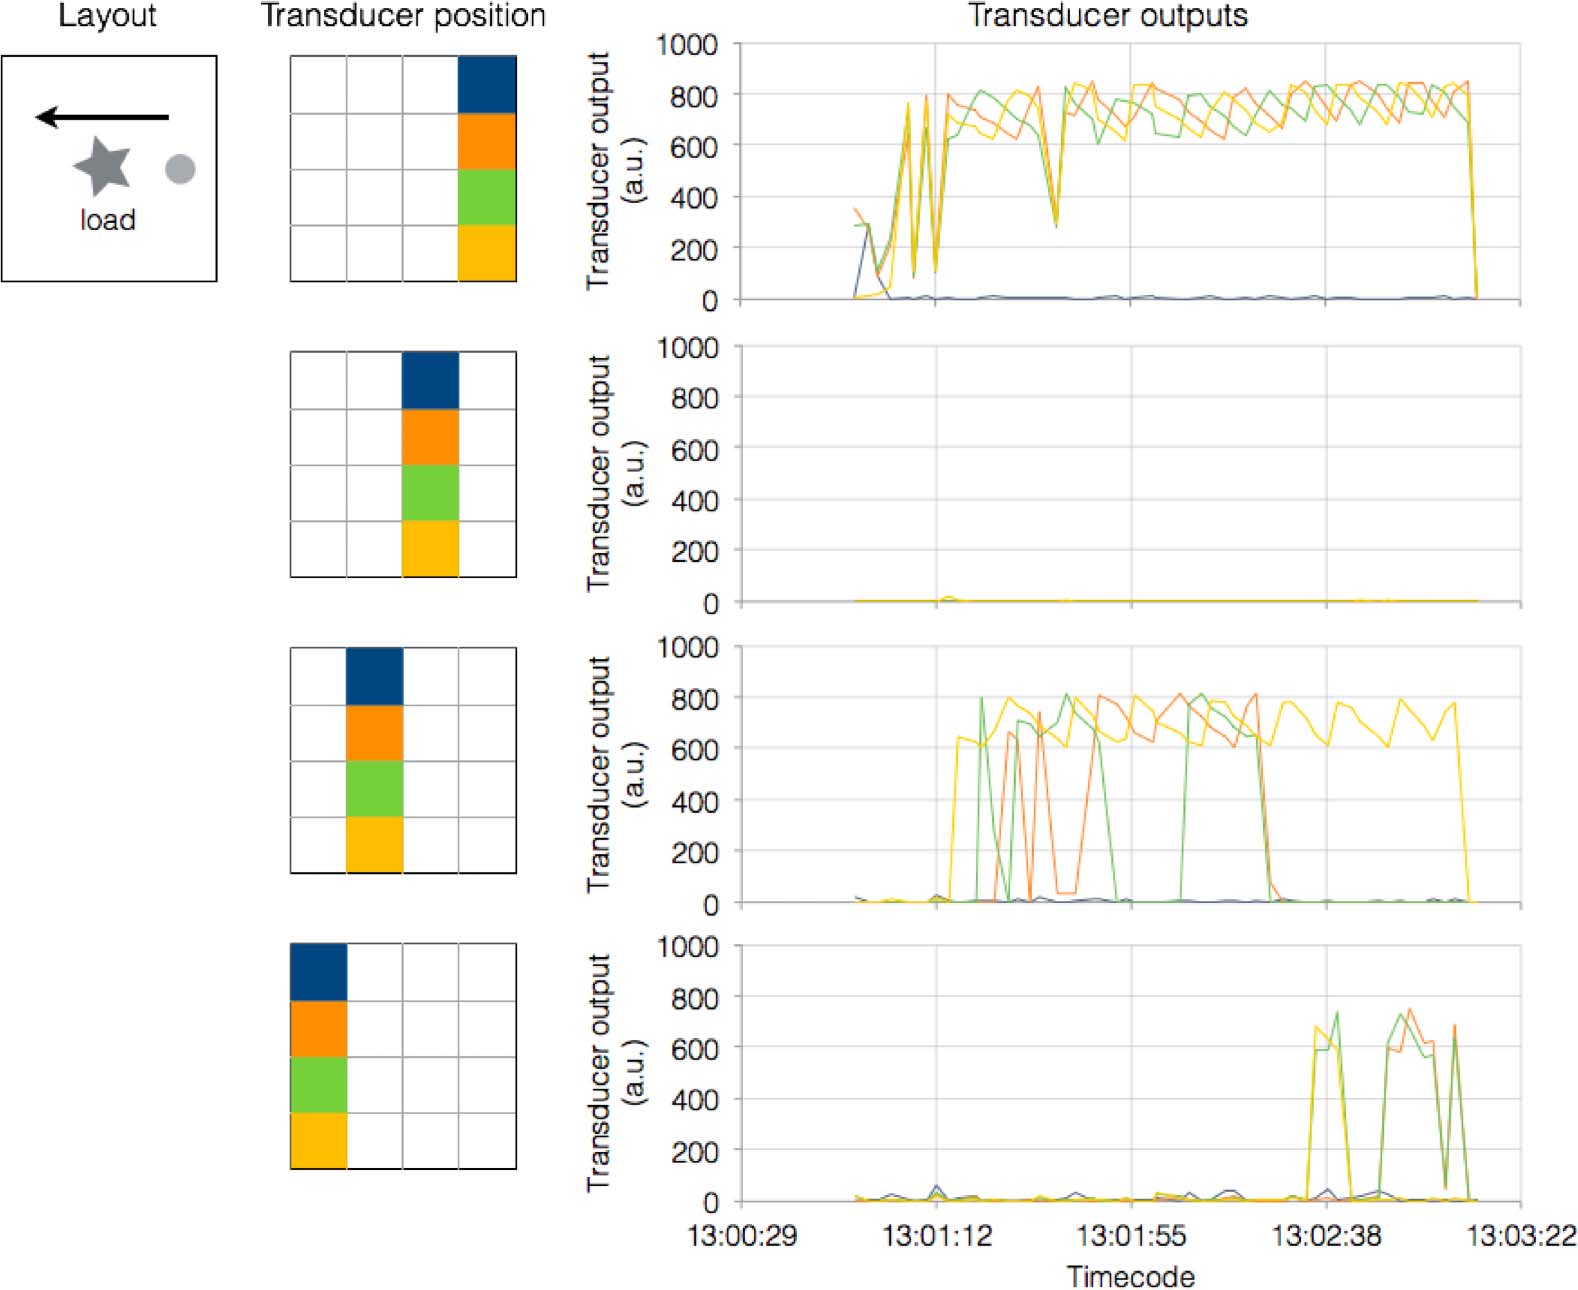Select timecode label 13:02:38

click(1326, 1235)
